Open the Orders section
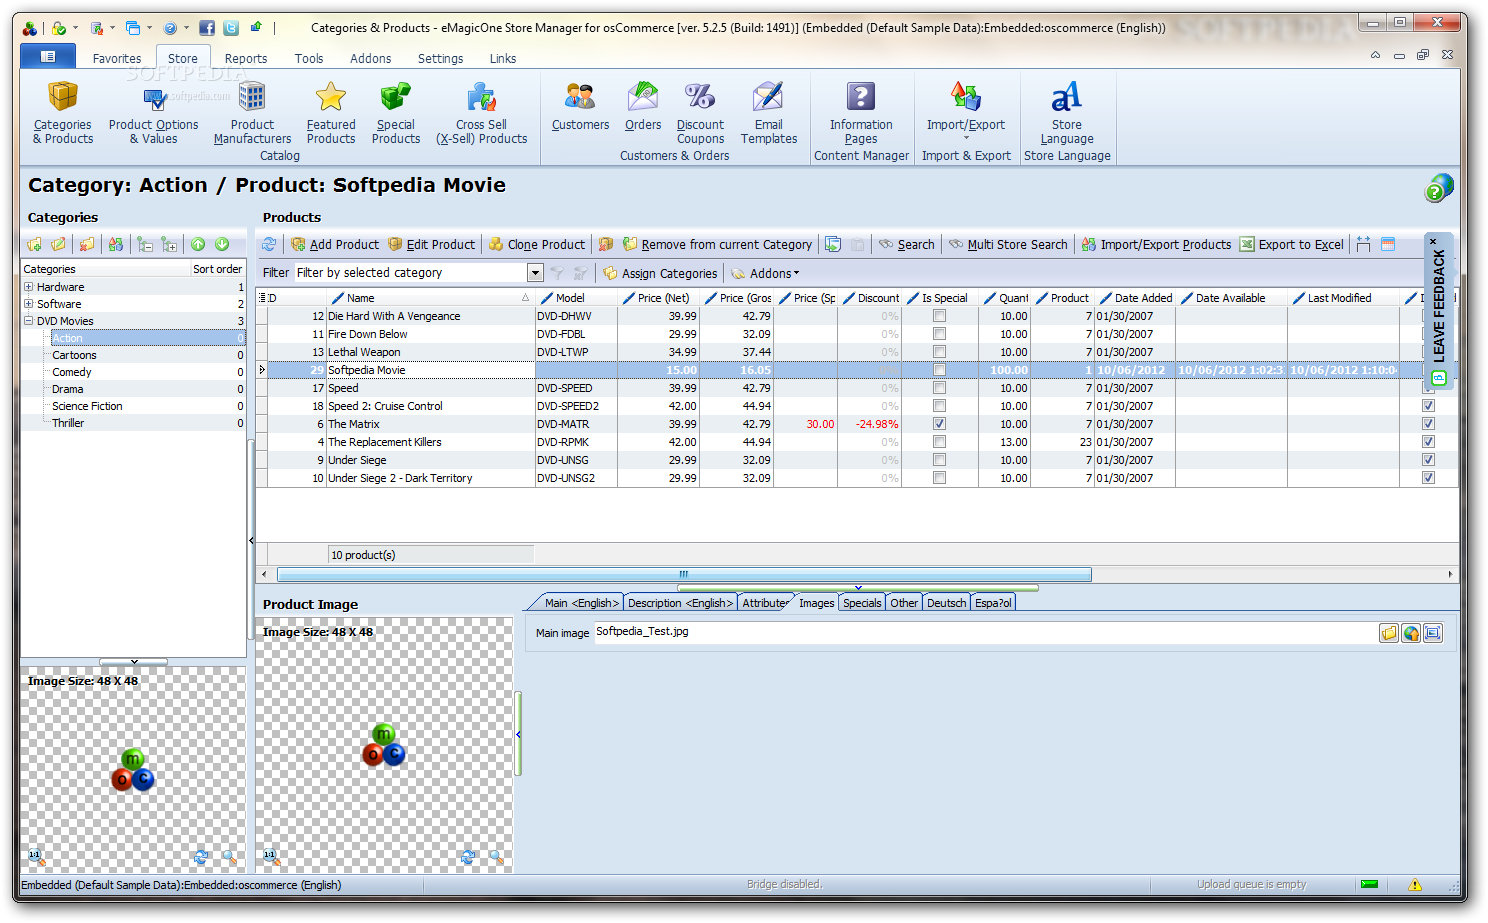This screenshot has width=1488, height=923. [643, 106]
